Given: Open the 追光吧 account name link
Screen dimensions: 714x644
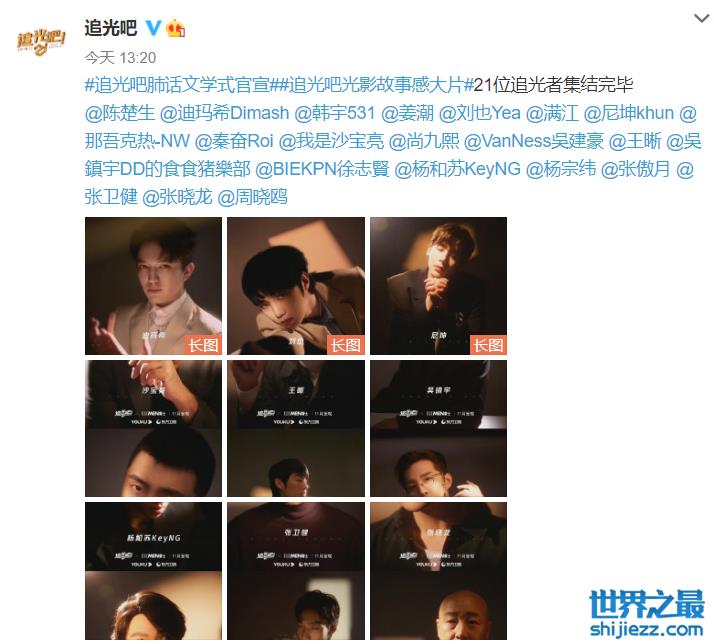Looking at the screenshot, I should (111, 28).
